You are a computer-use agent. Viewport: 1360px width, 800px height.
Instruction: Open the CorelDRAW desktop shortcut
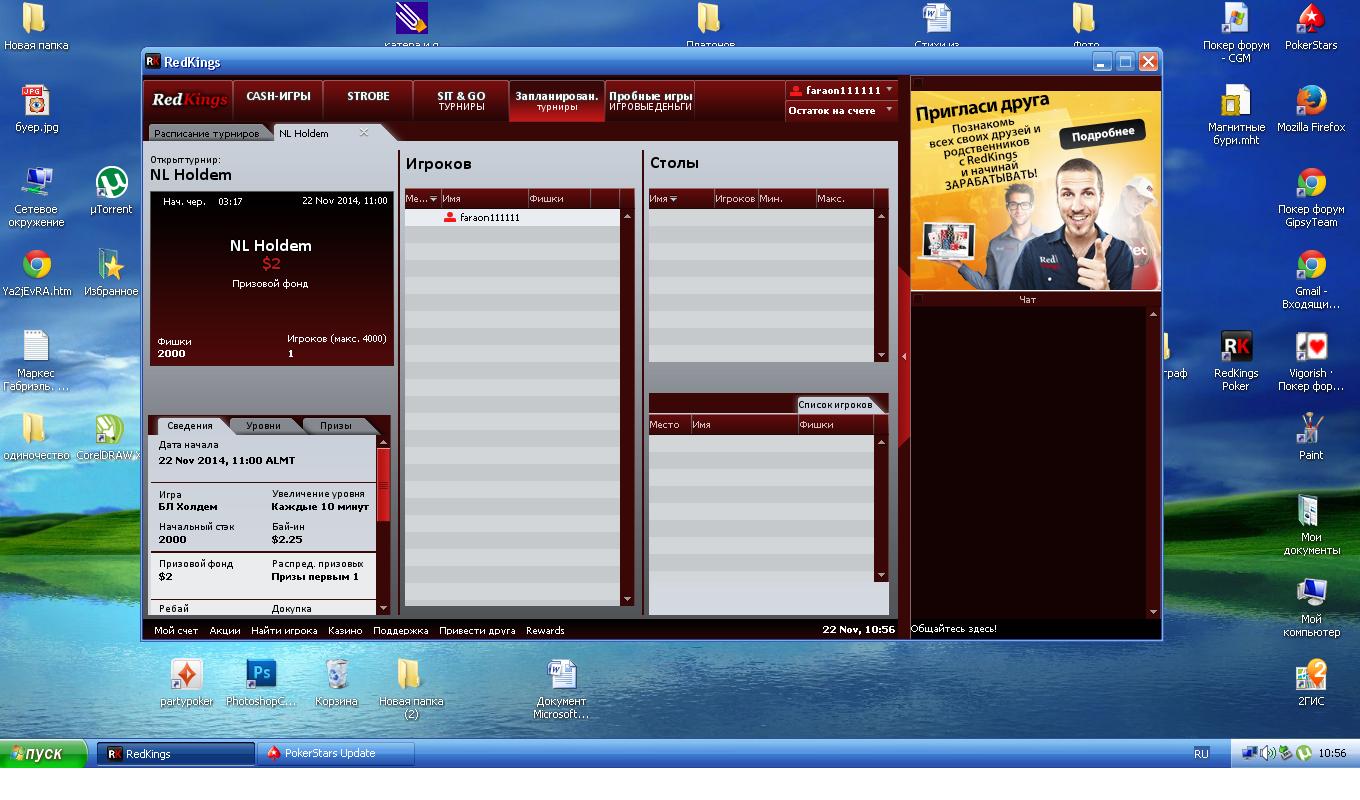tap(110, 430)
